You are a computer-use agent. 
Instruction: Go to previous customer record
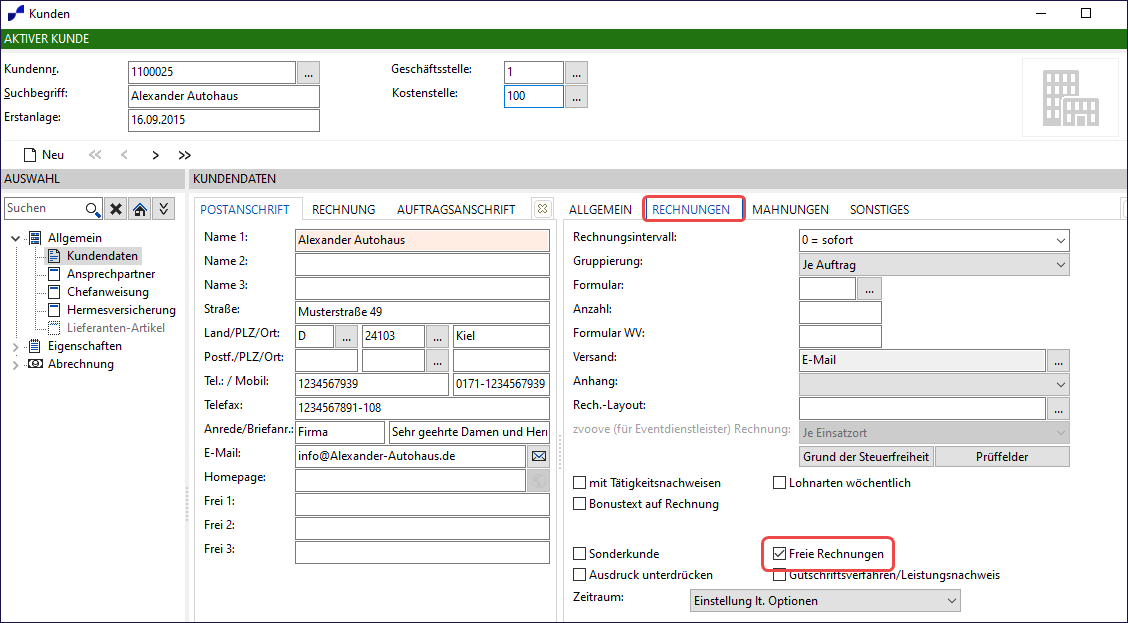124,155
